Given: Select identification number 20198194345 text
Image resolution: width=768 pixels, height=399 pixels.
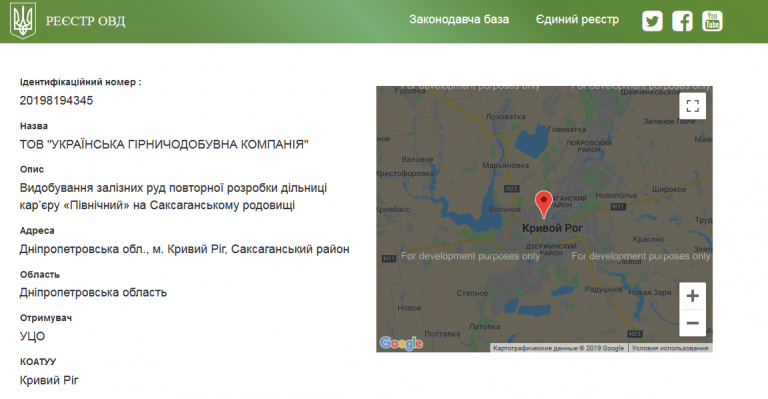Looking at the screenshot, I should coord(56,100).
